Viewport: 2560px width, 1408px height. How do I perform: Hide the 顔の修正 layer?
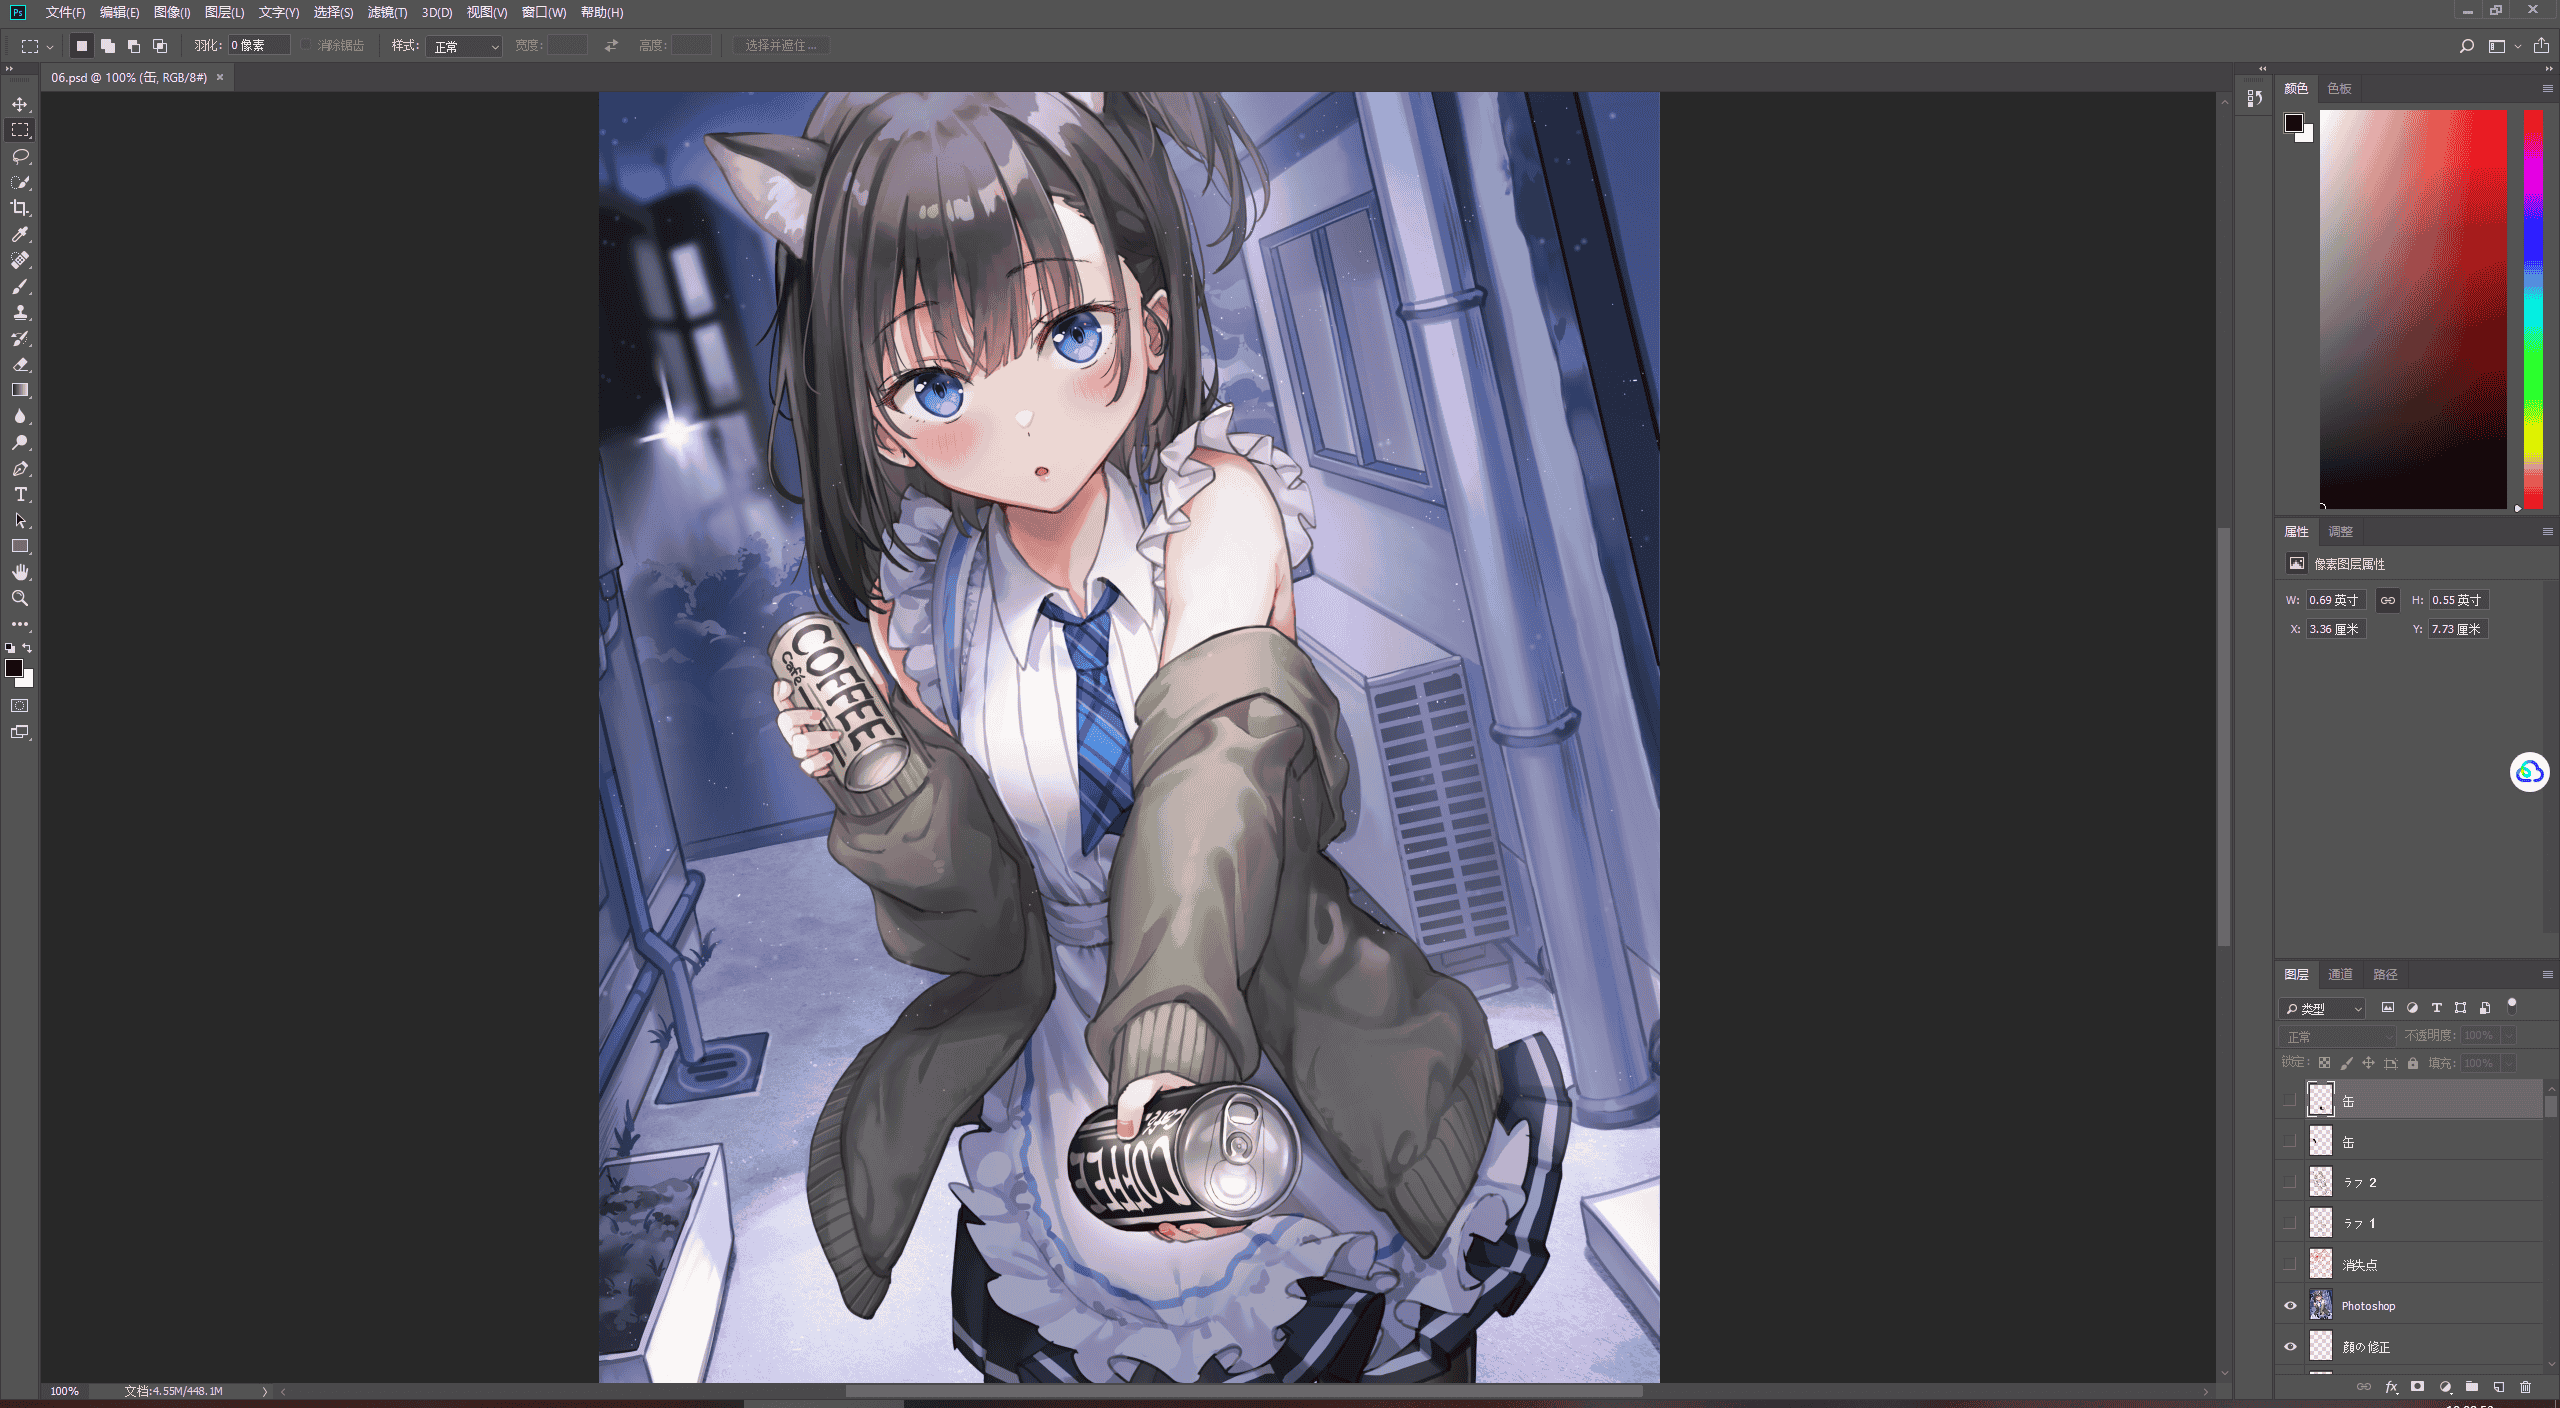point(2290,1346)
